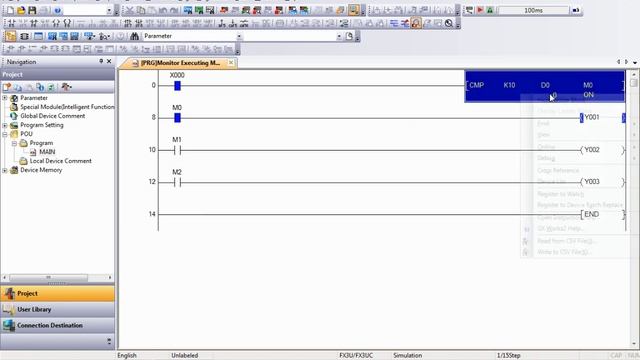Select the M0 contact on rung 8
640x360 pixels.
(x=177, y=118)
